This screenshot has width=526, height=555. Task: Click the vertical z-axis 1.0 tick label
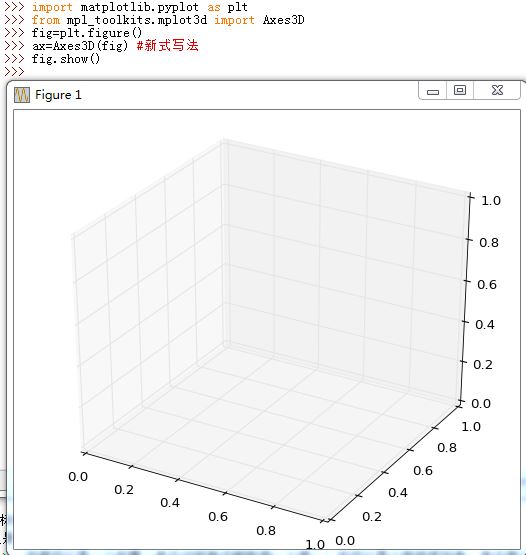click(x=491, y=201)
